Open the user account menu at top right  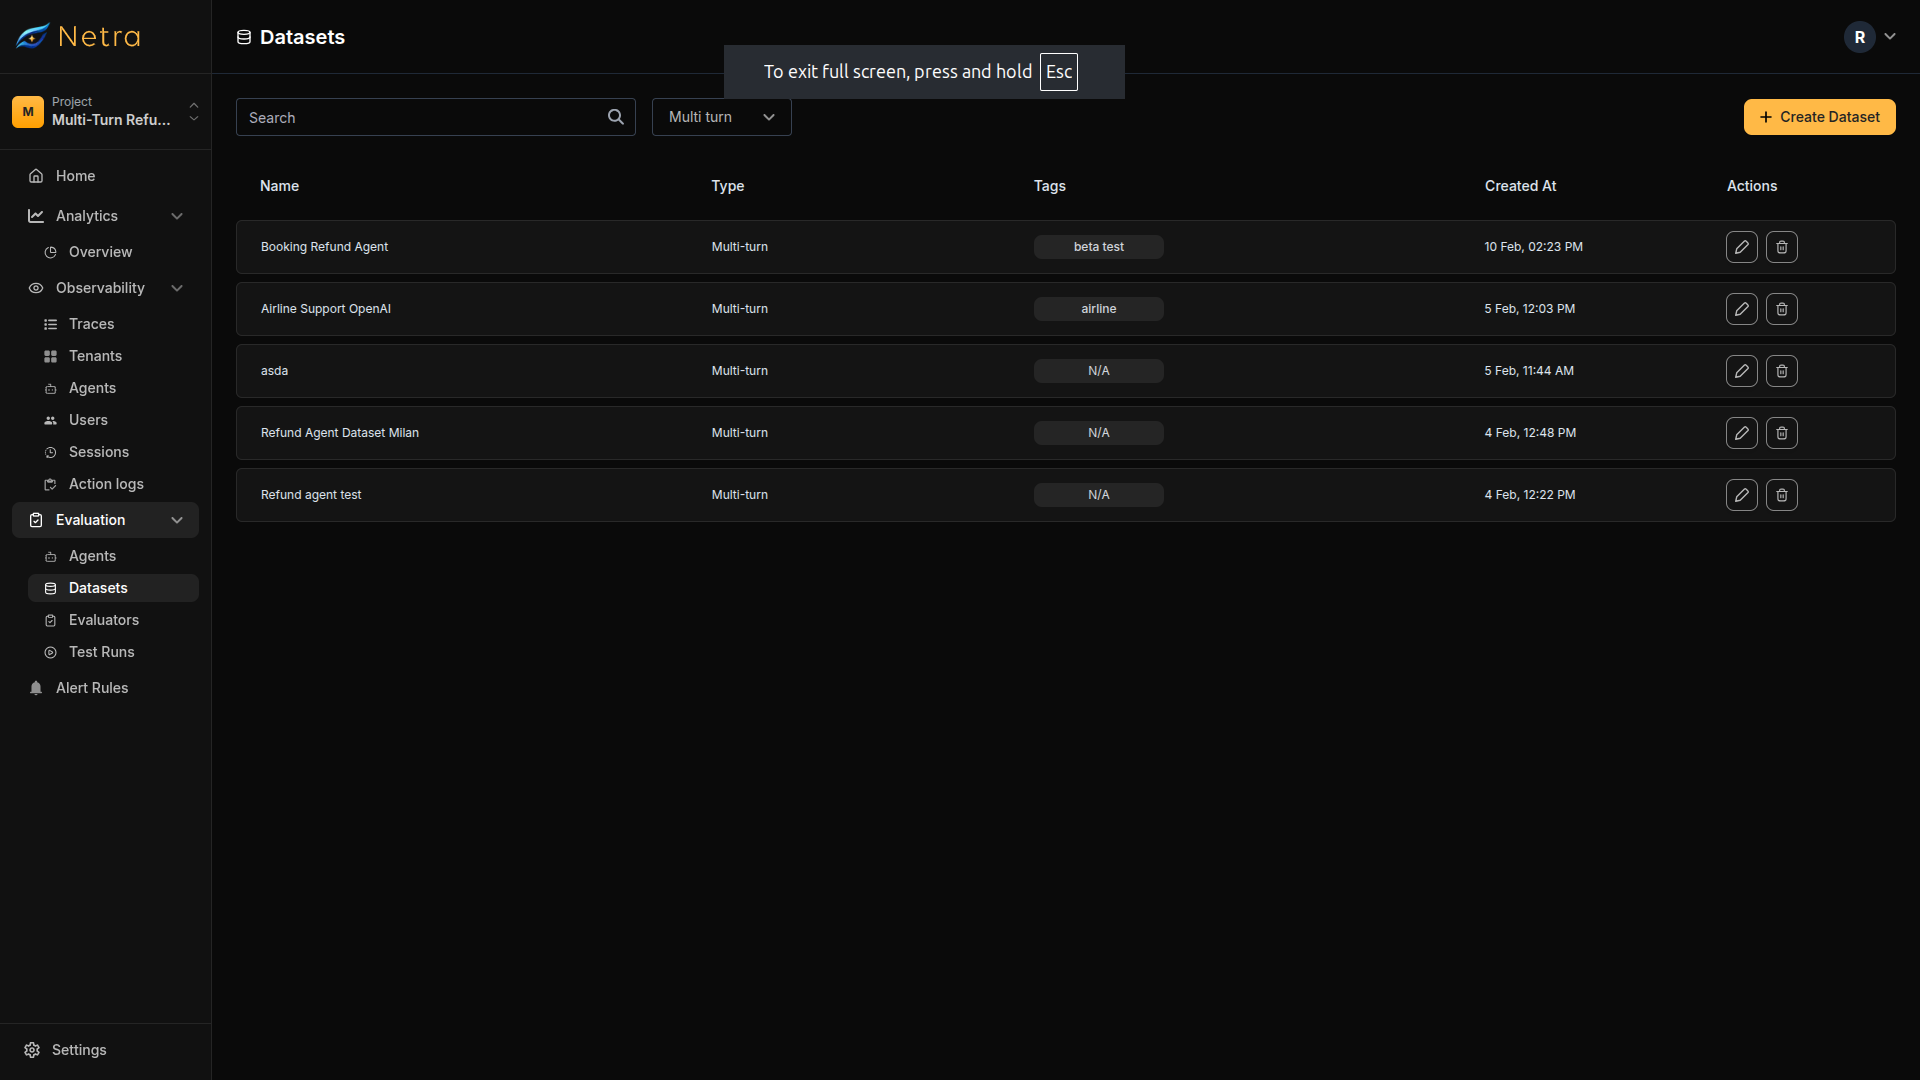pyautogui.click(x=1870, y=37)
